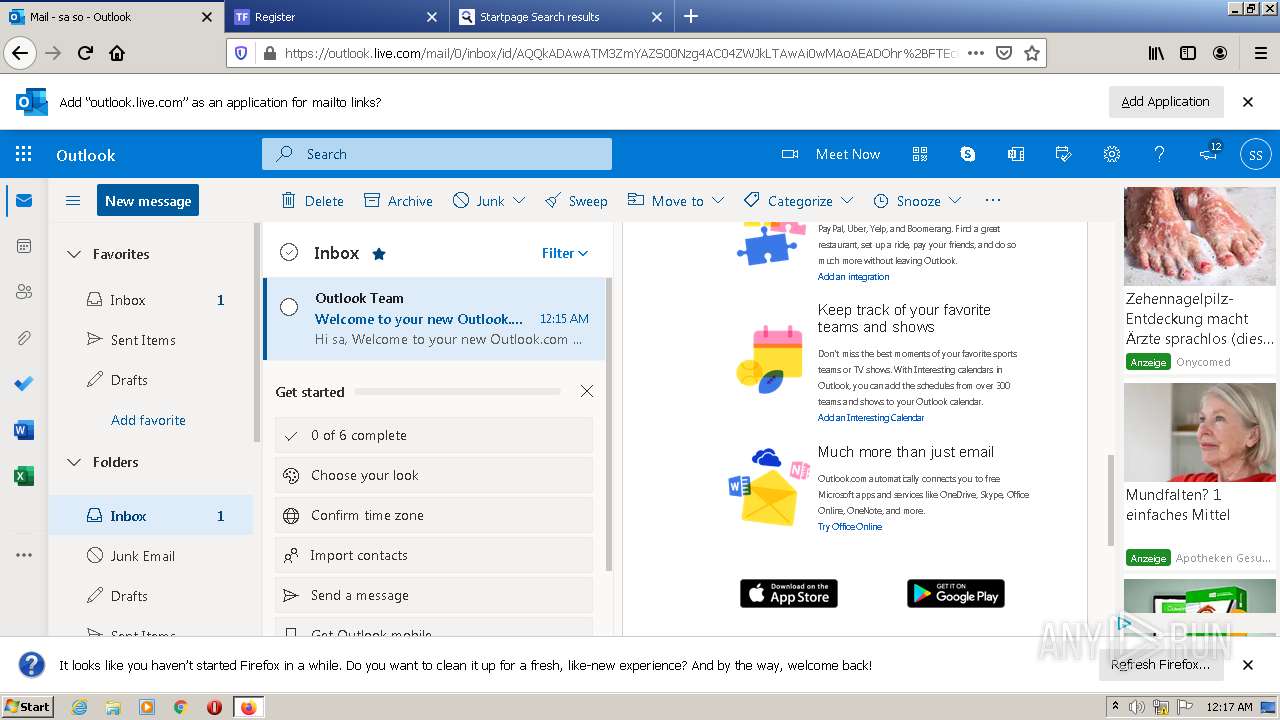Screen dimensions: 1280x720
Task: Click New message button
Action: coord(148,201)
